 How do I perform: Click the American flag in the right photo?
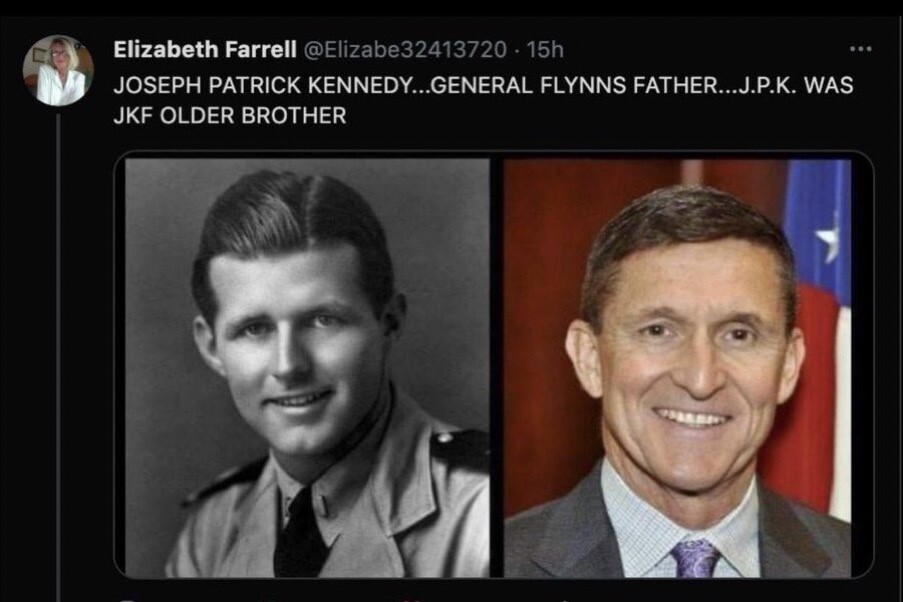click(820, 300)
